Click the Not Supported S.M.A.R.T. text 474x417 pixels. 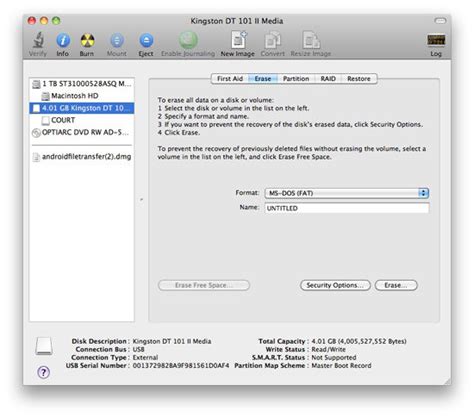pyautogui.click(x=334, y=358)
